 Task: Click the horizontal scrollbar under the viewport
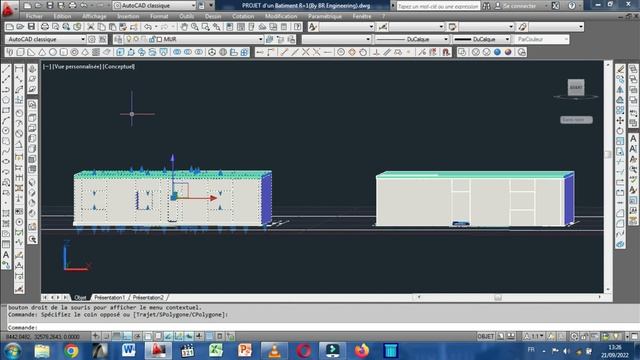[508, 298]
